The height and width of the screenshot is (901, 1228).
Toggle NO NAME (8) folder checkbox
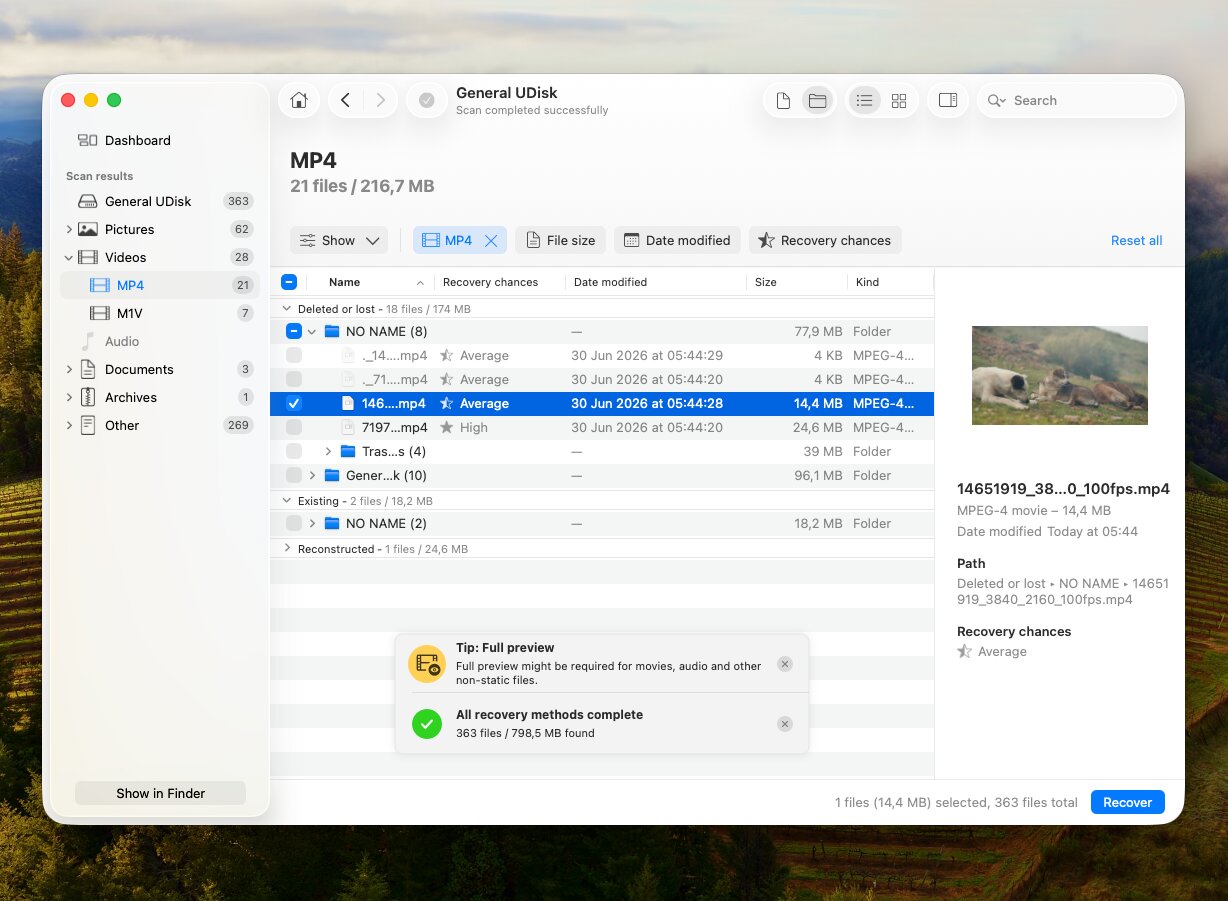click(x=294, y=331)
